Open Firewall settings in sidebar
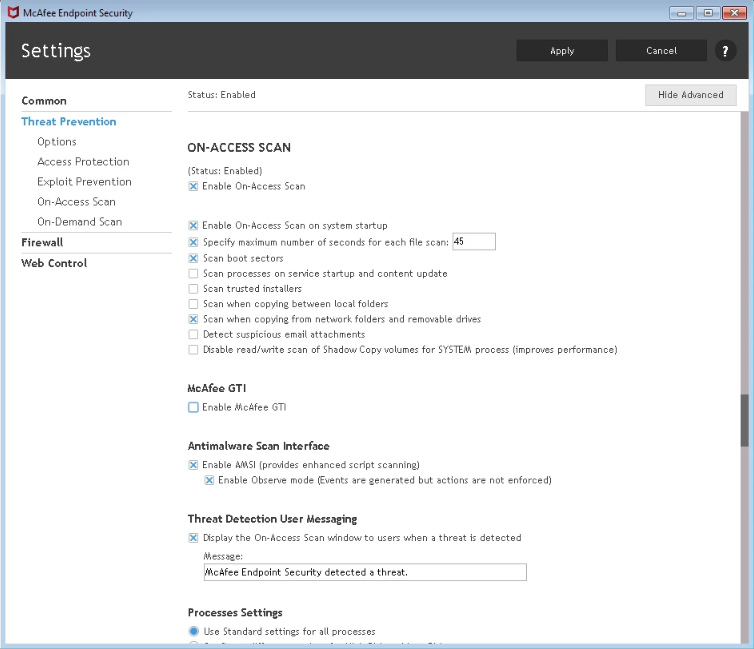 (42, 242)
